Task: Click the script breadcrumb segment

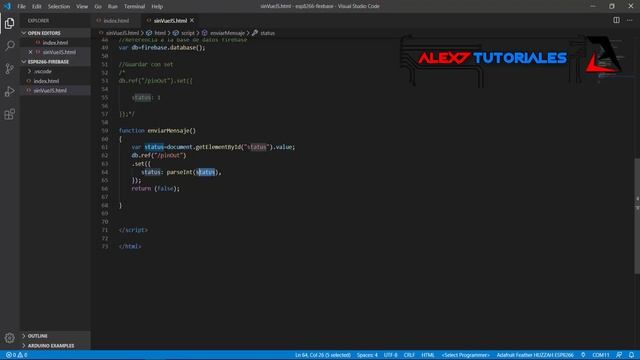Action: (x=188, y=33)
